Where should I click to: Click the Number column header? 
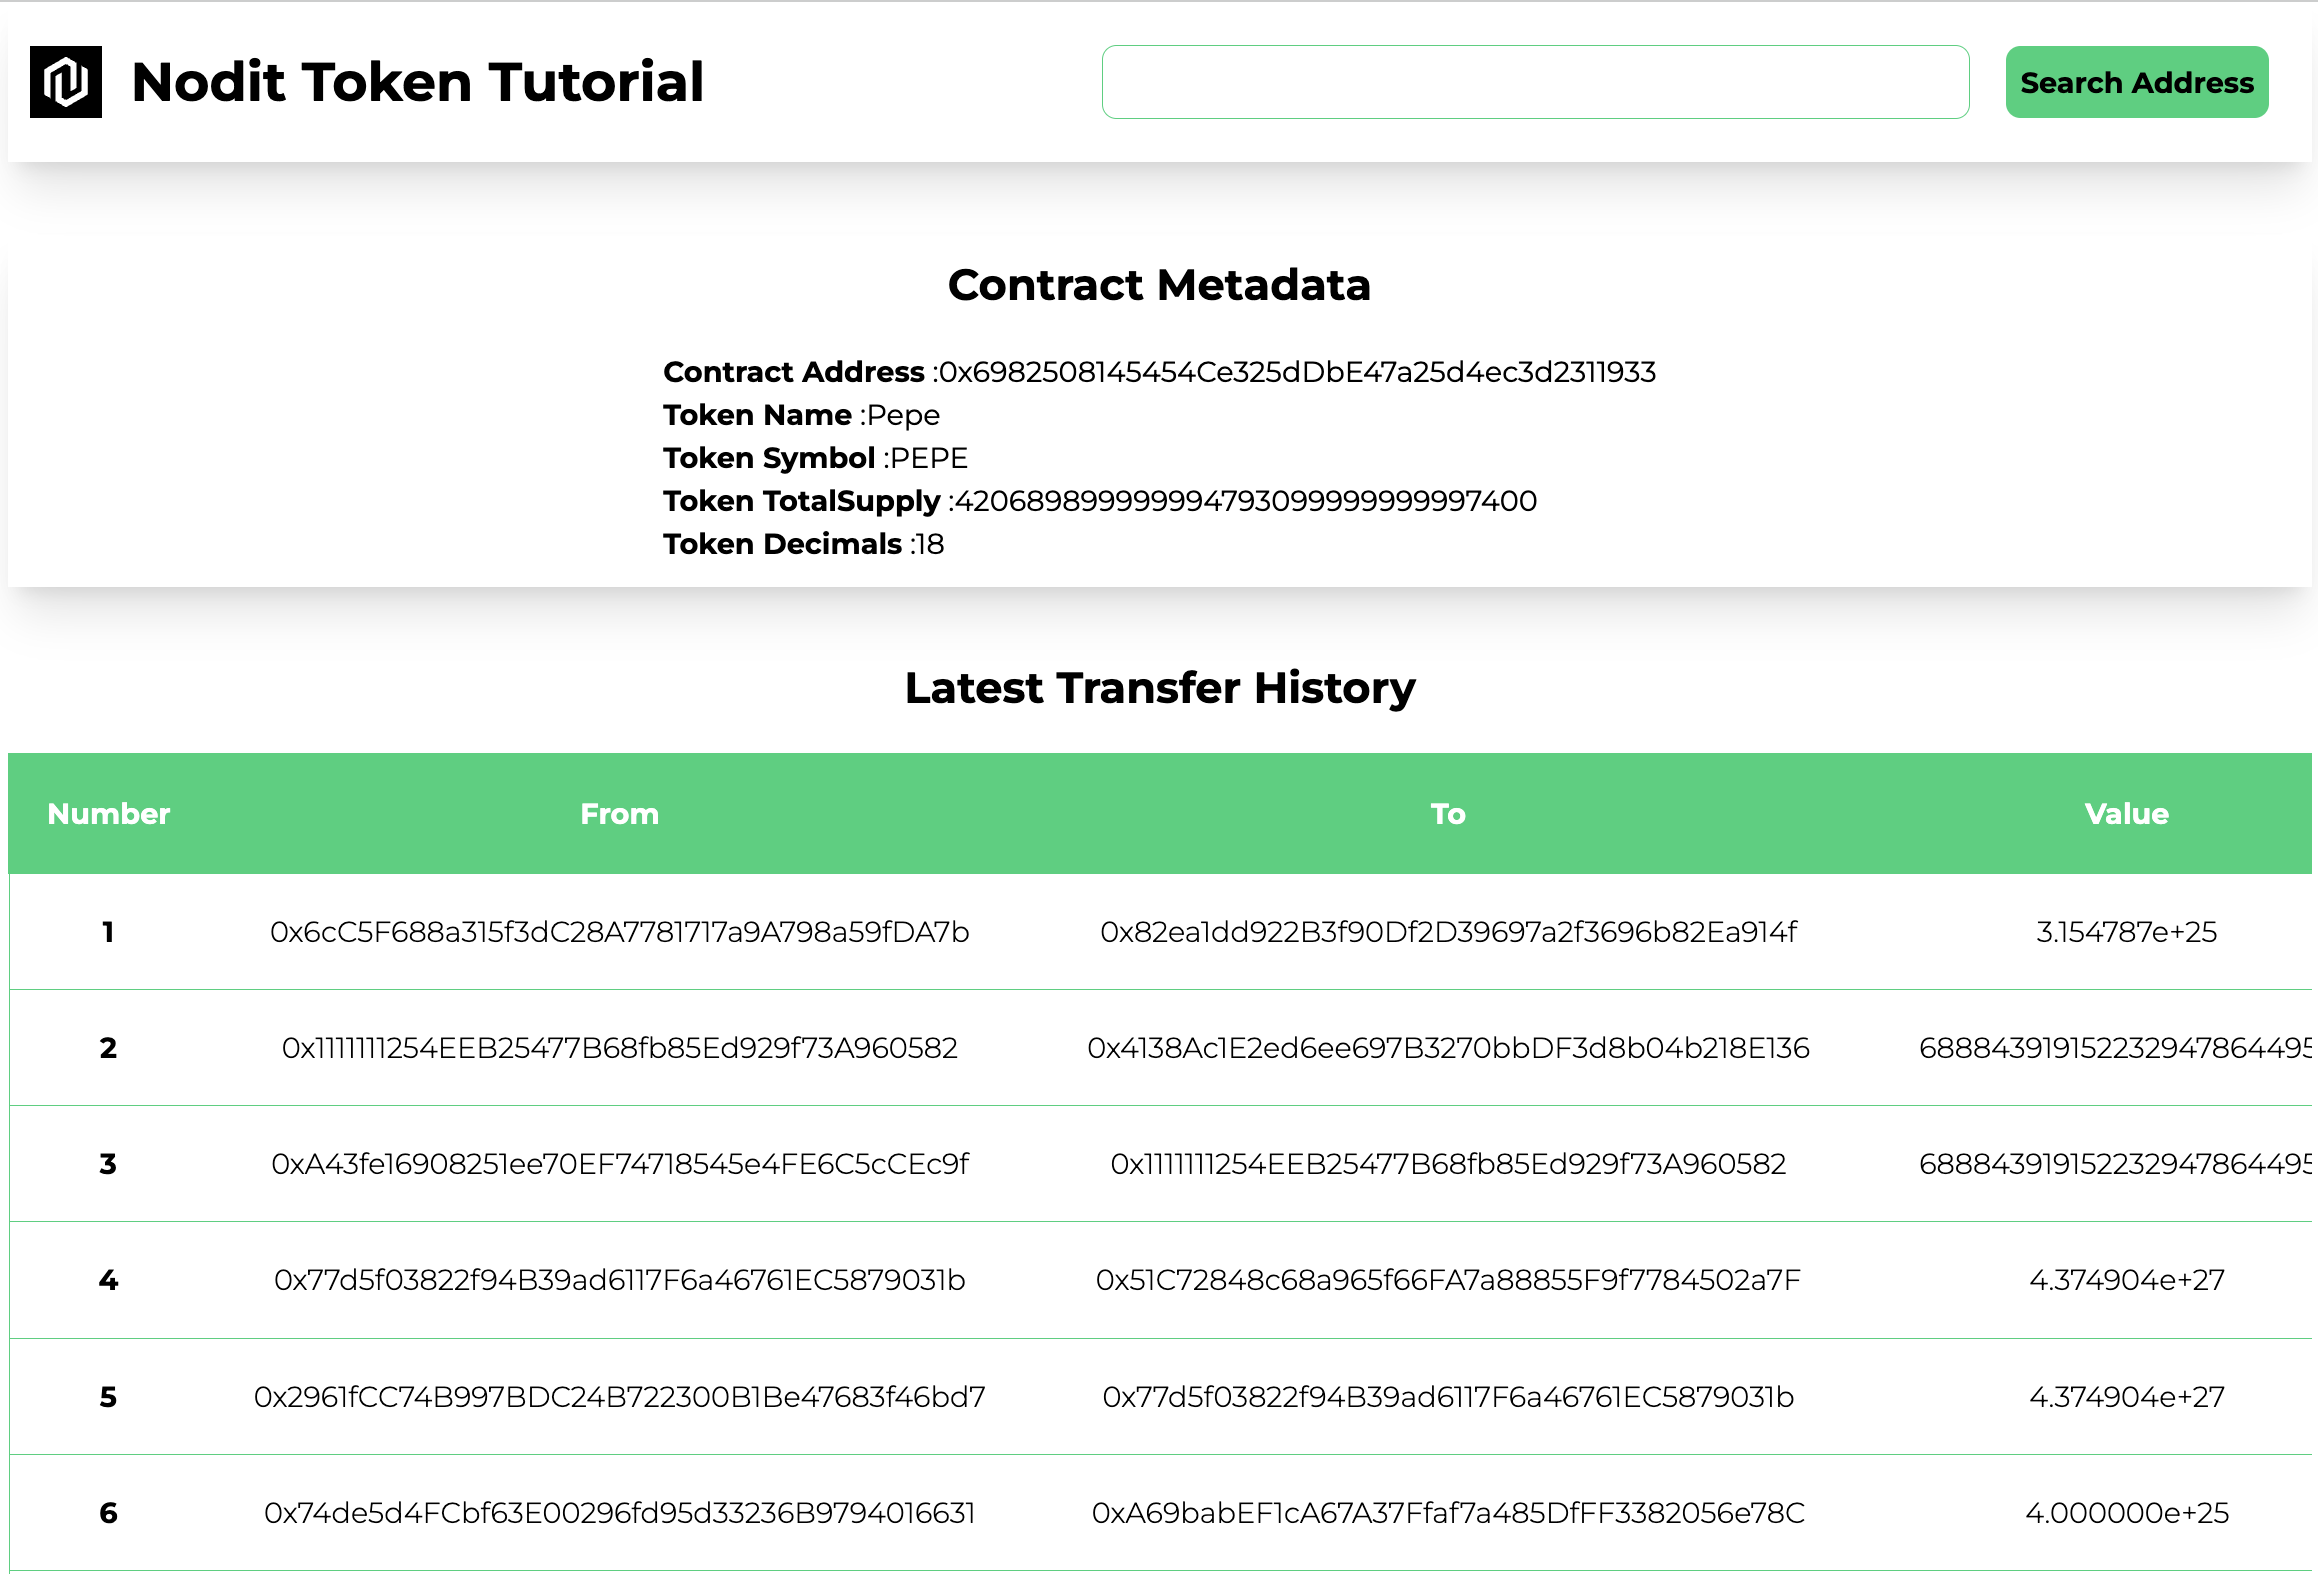tap(109, 813)
